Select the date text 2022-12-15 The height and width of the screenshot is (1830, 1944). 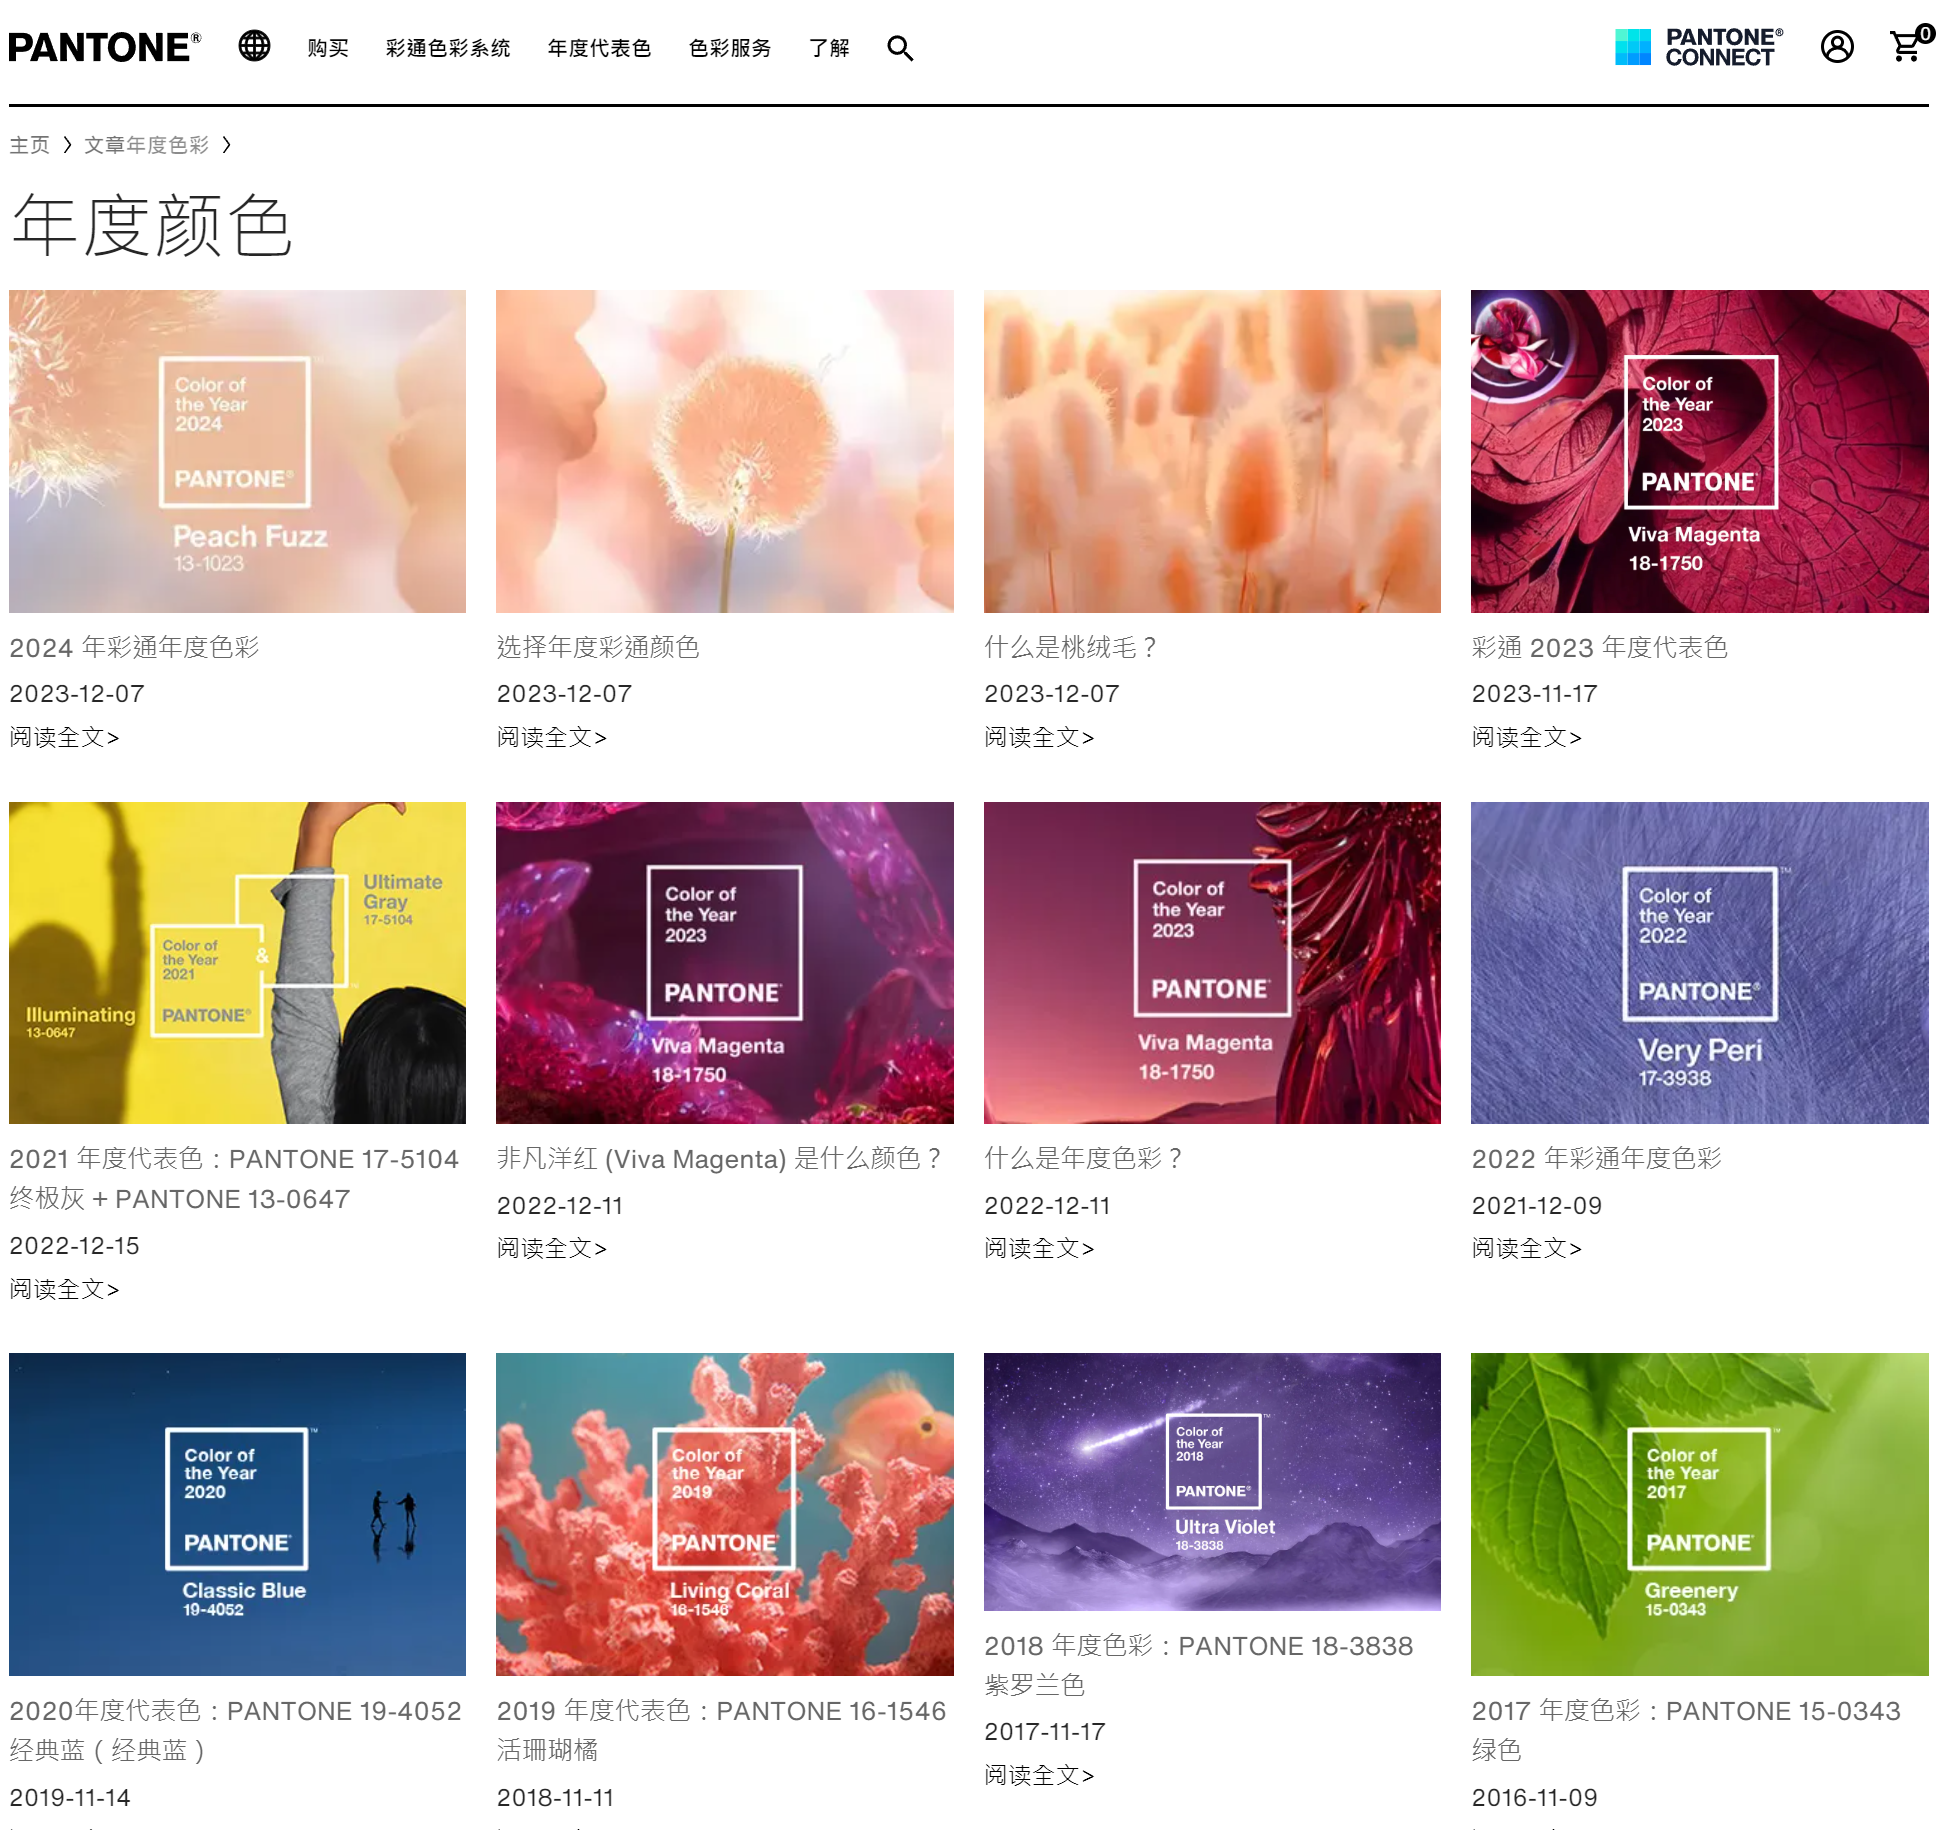tap(75, 1246)
